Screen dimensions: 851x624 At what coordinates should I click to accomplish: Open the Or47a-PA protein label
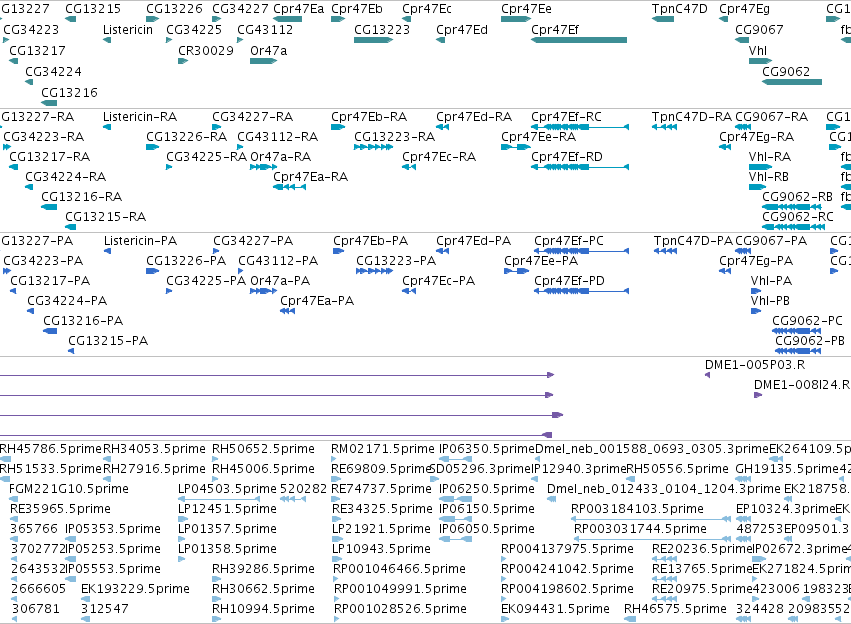[x=280, y=281]
